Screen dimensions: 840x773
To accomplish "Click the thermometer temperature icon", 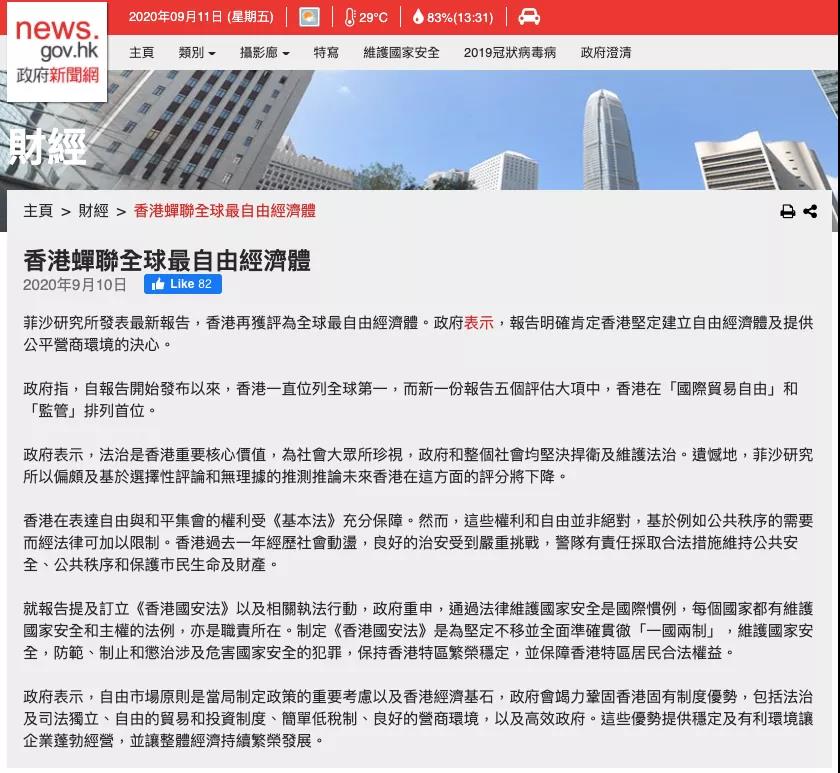I will pos(350,17).
